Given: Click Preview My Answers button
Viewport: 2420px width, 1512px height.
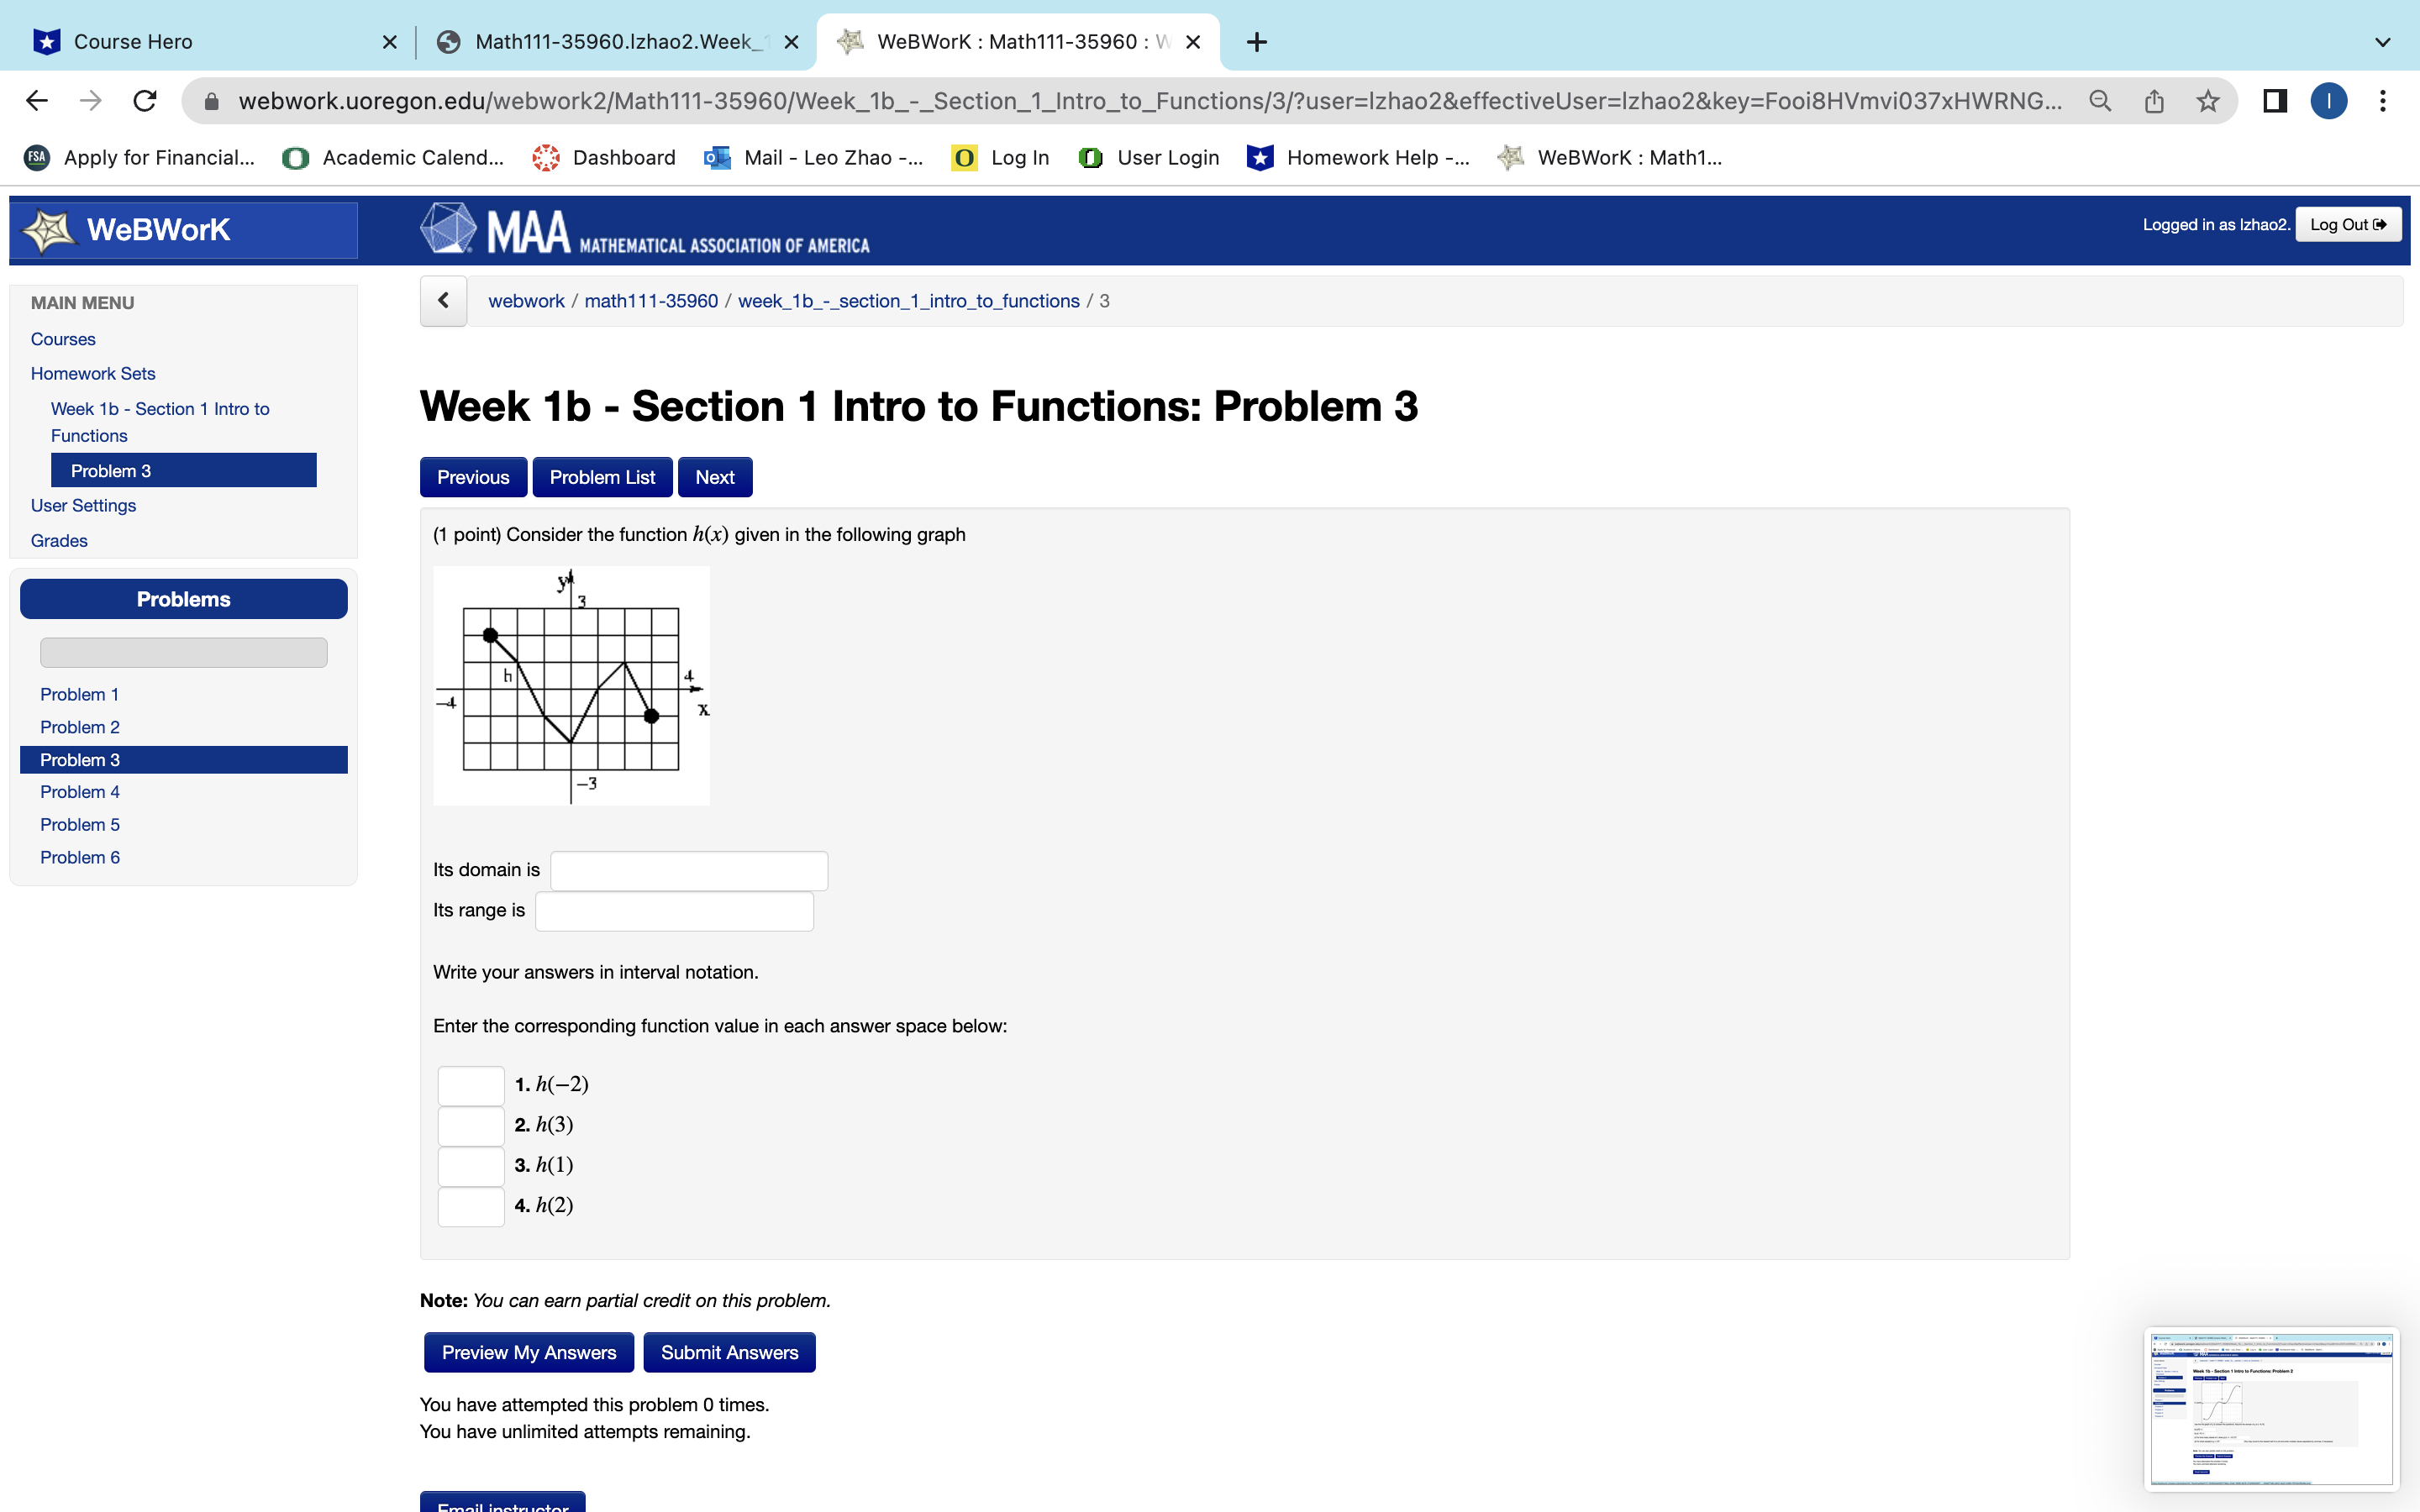Looking at the screenshot, I should [528, 1352].
